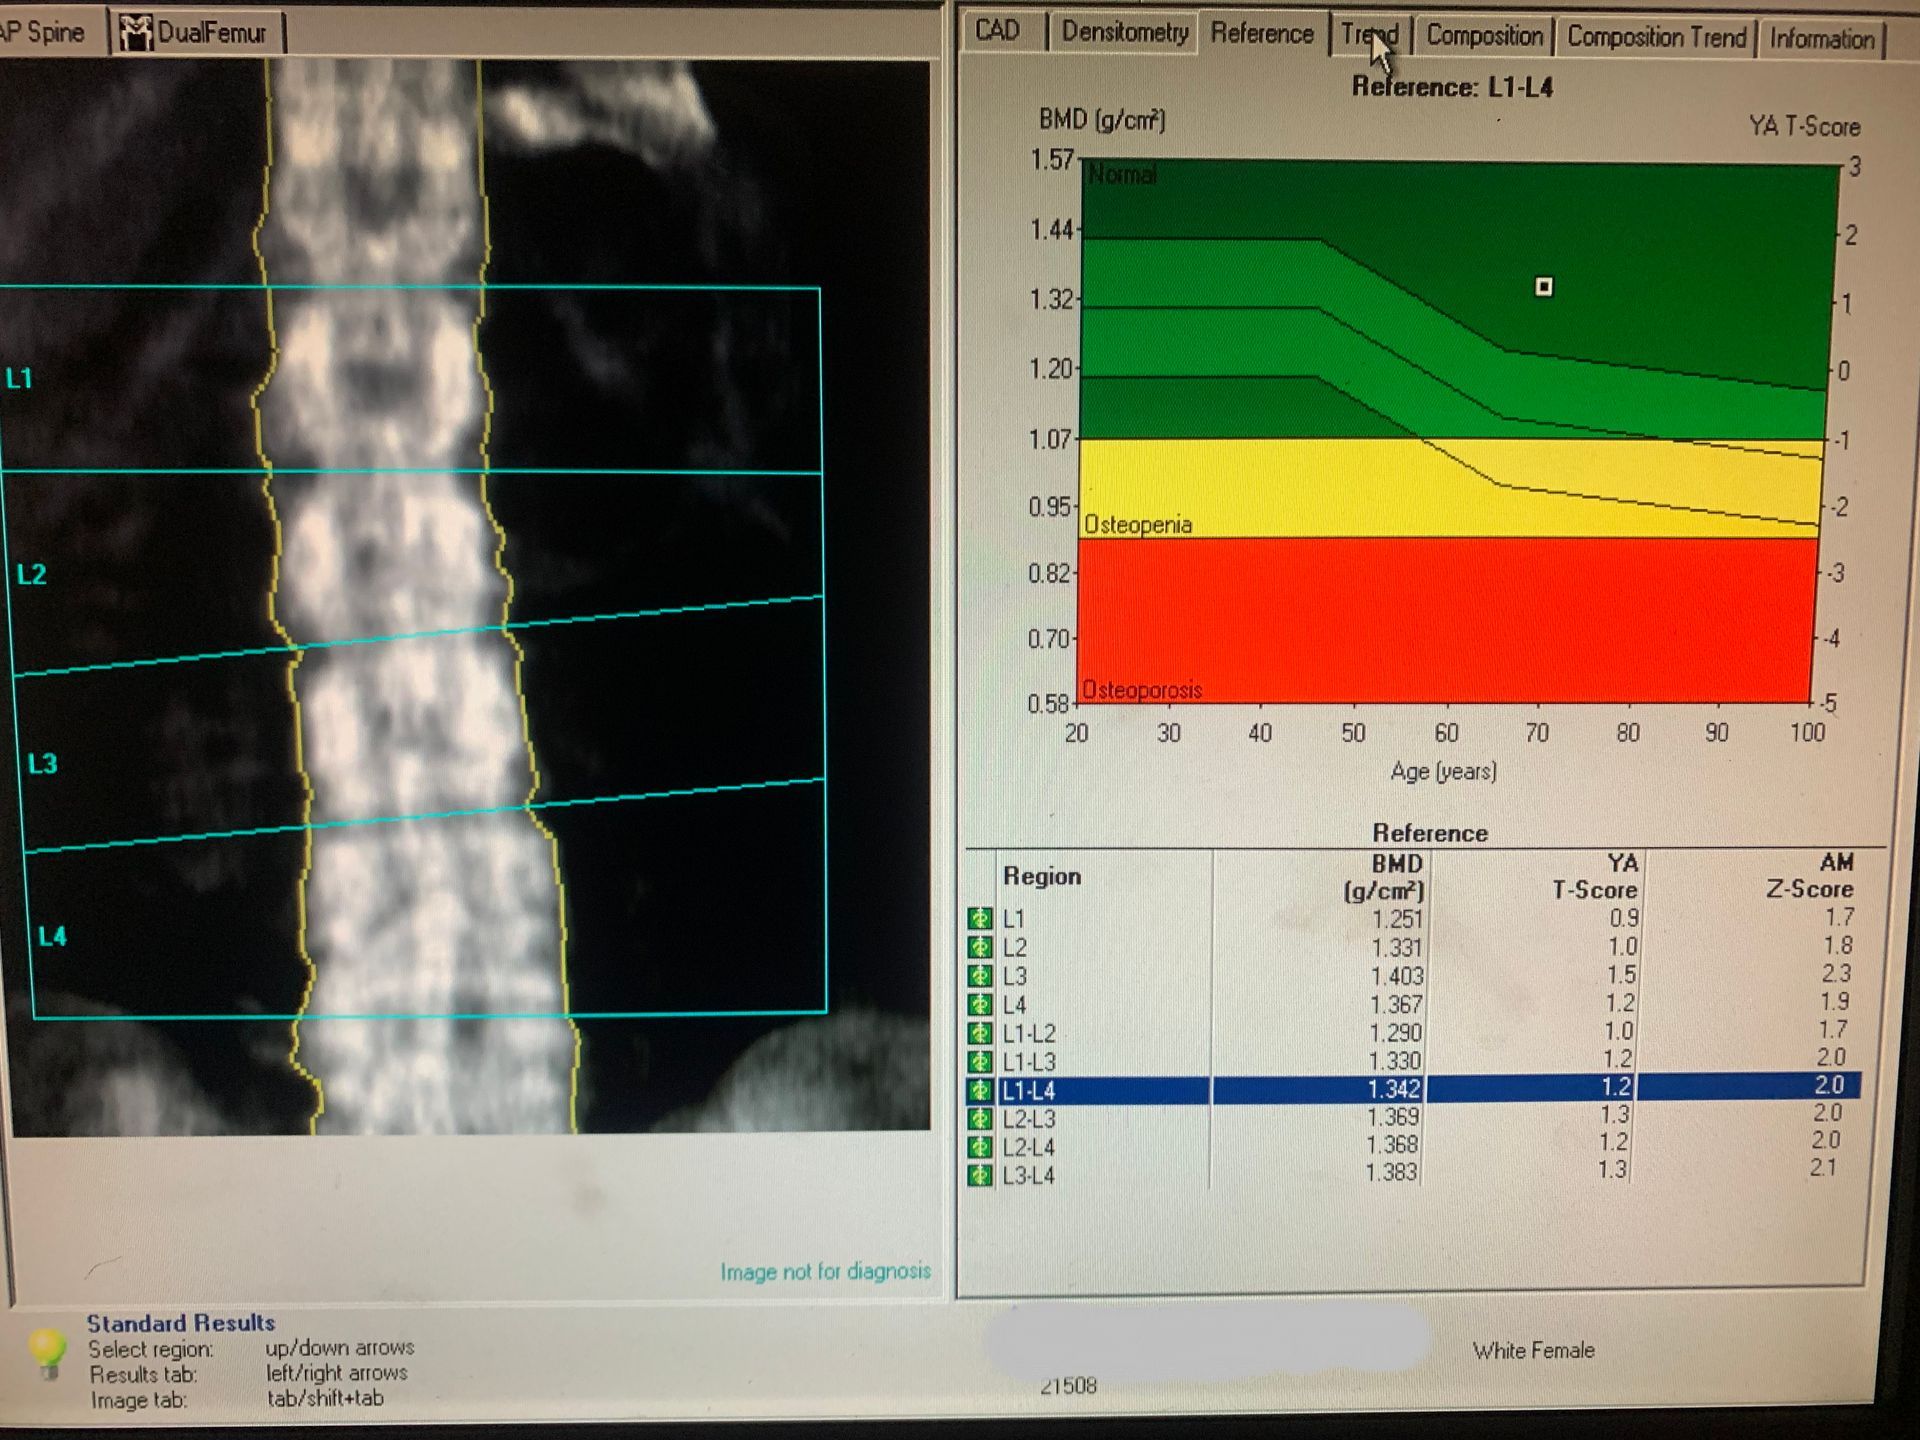Open the Information tab

1821,38
